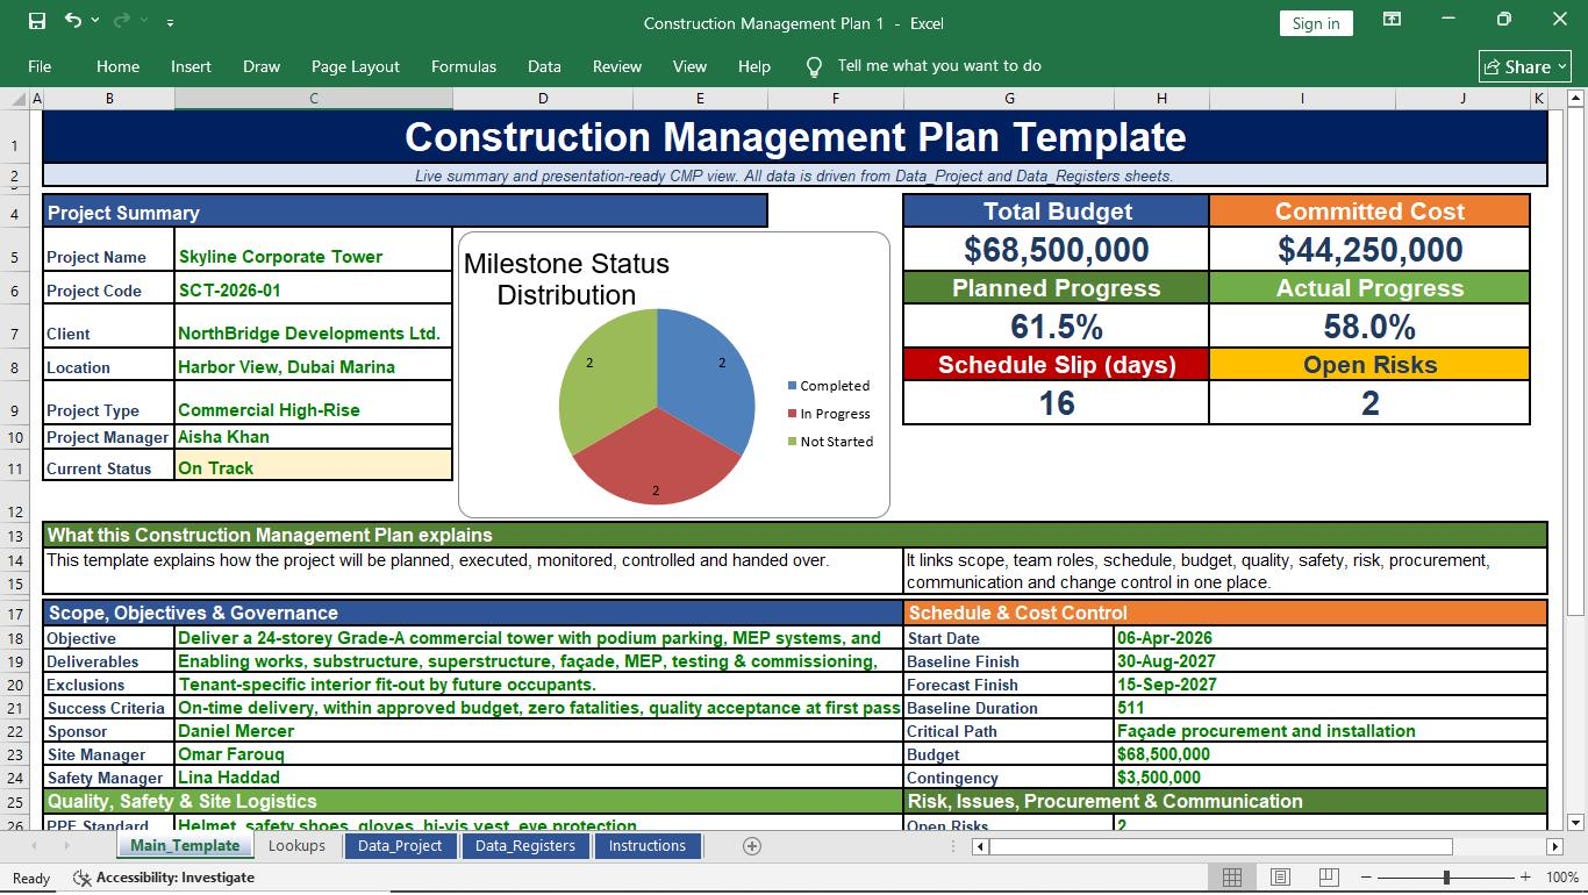
Task: Open the Help ribbon tab
Action: pyautogui.click(x=754, y=66)
